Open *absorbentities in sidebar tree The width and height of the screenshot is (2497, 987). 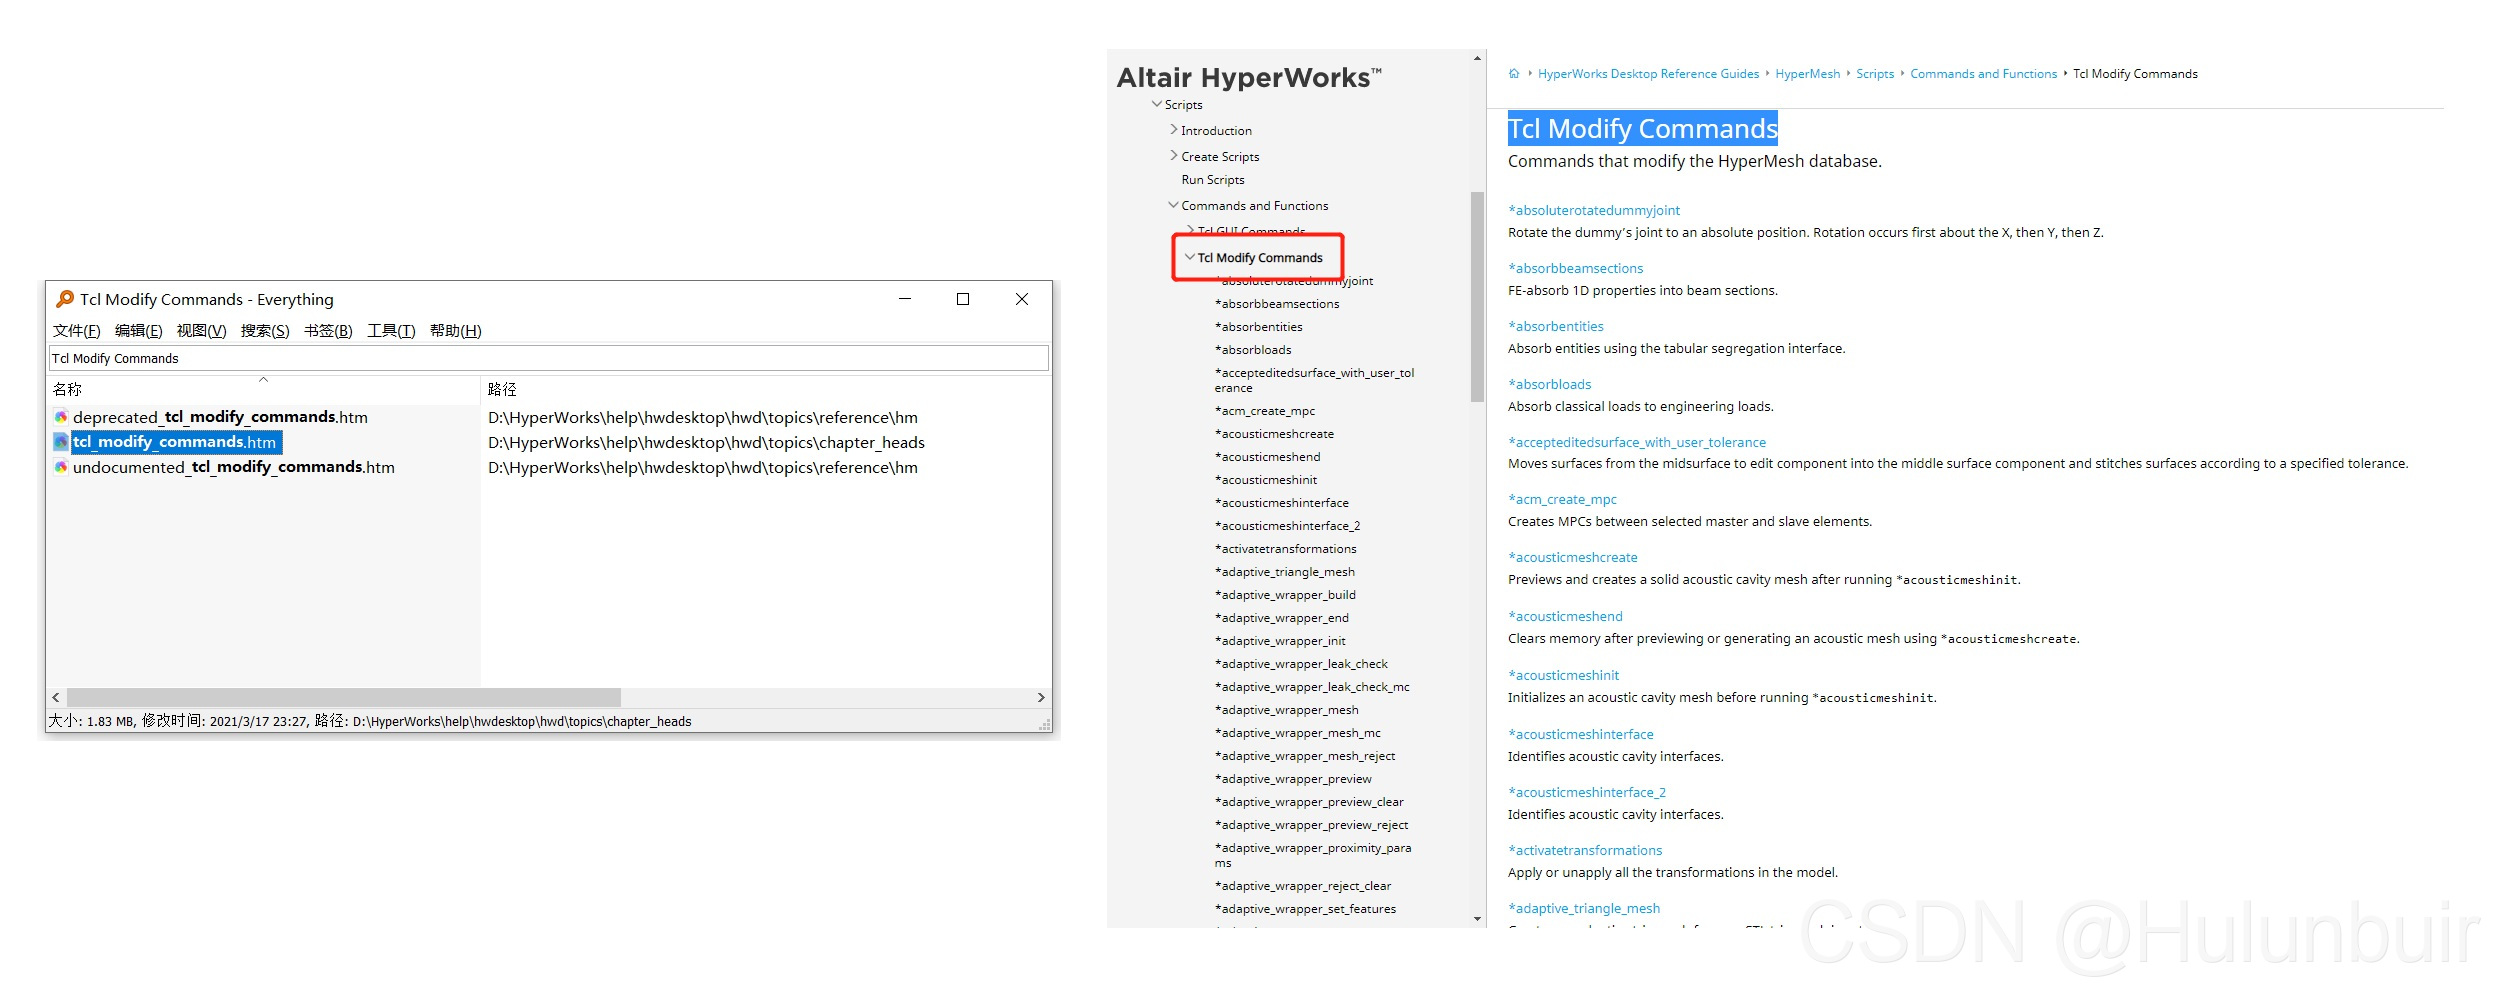(1259, 327)
